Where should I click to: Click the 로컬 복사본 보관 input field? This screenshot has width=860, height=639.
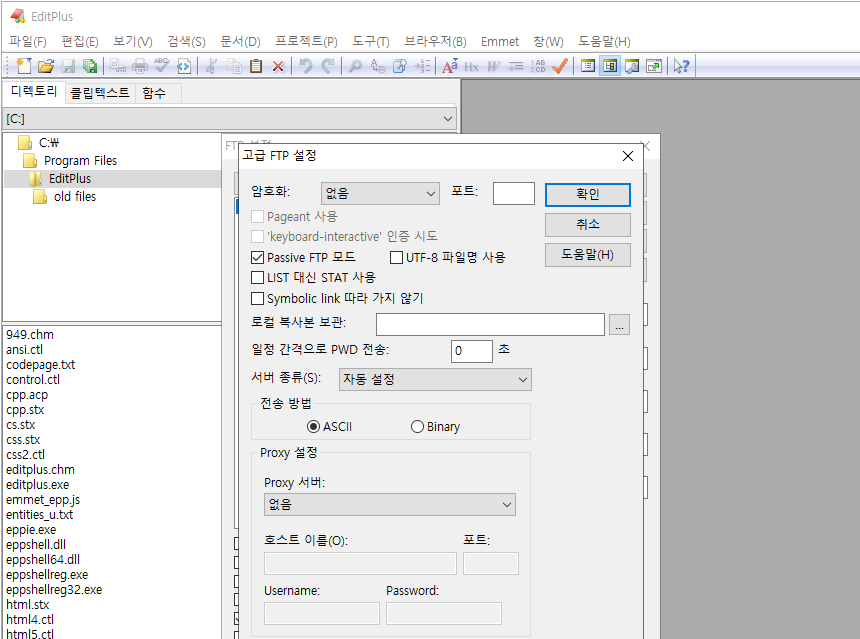click(x=490, y=325)
